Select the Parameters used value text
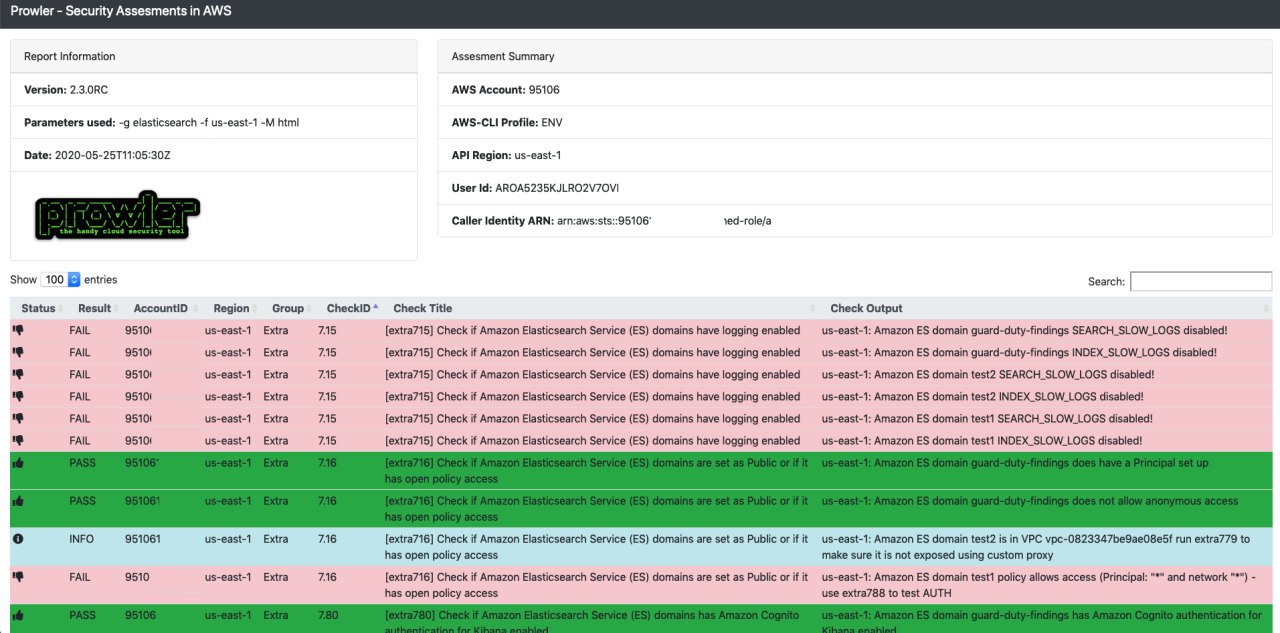The height and width of the screenshot is (633, 1280). point(209,123)
